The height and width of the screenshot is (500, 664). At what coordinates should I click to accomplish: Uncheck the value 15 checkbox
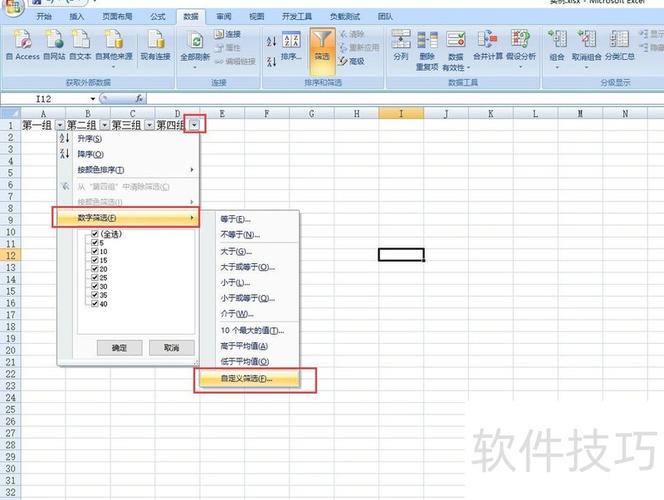(95, 260)
